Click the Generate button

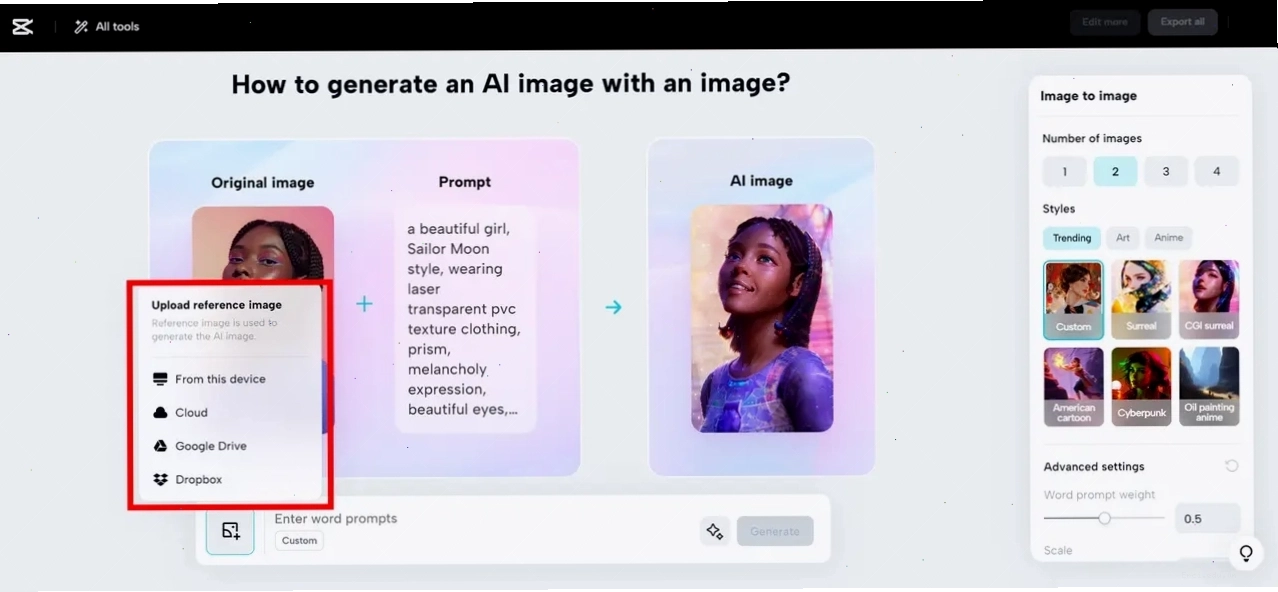coord(775,531)
